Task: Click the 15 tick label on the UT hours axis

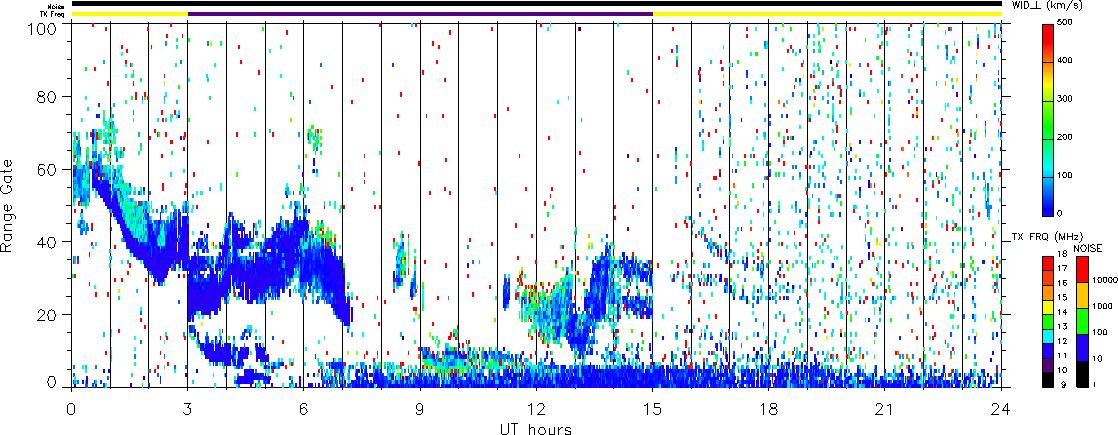Action: 652,410
